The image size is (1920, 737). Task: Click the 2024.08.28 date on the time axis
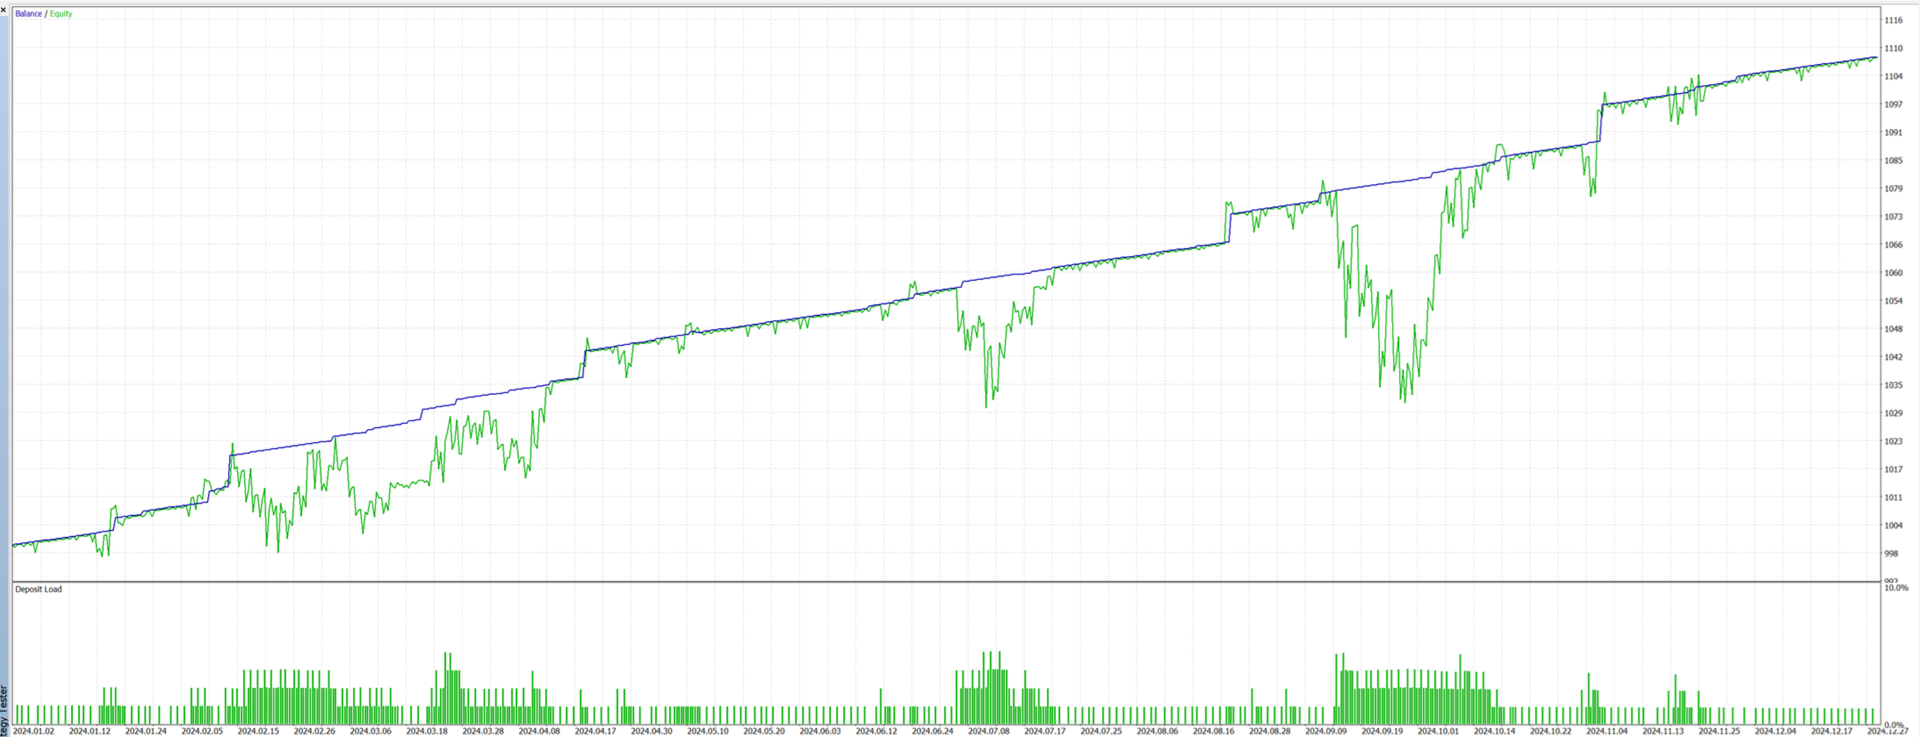tap(1270, 731)
